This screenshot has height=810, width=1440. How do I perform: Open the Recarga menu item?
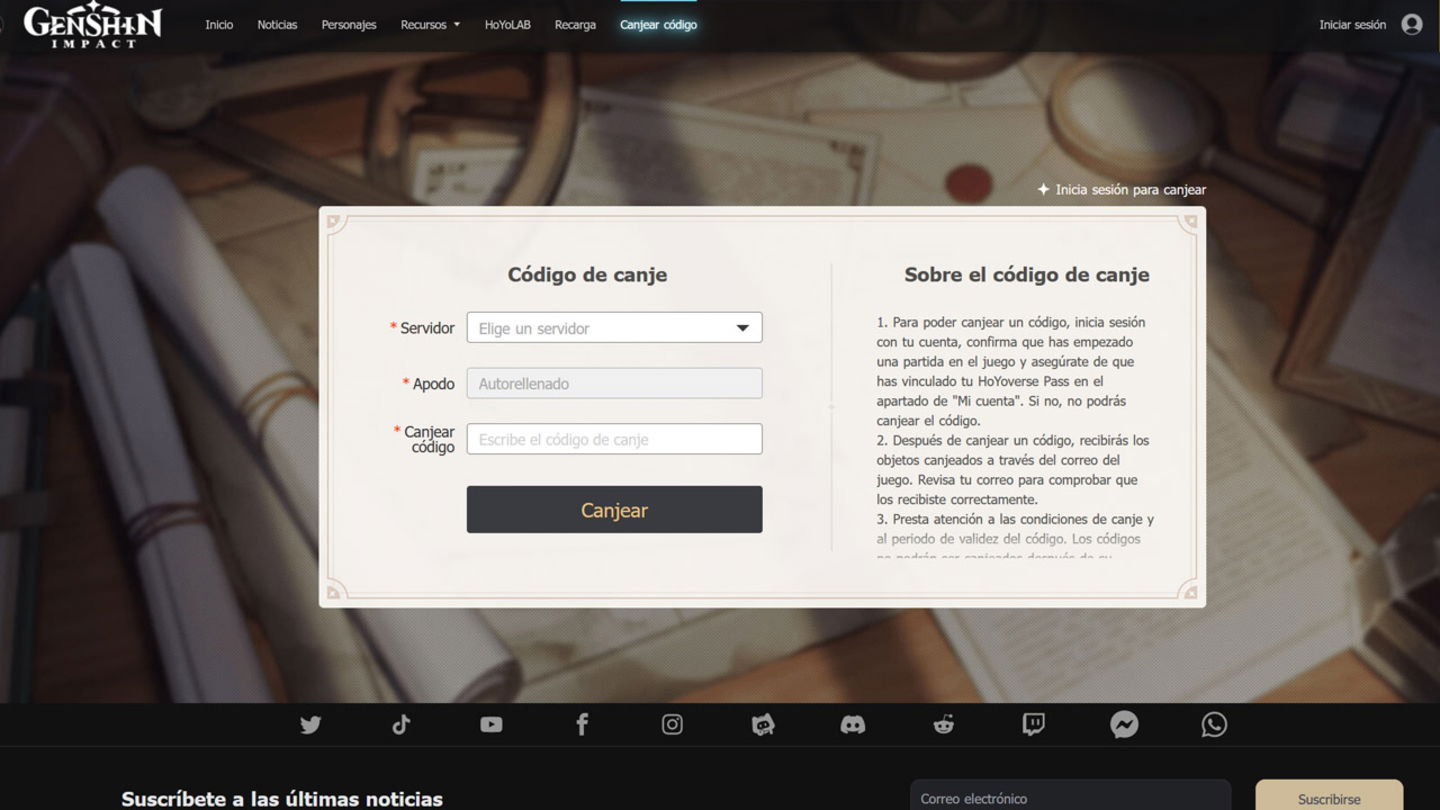click(x=575, y=25)
